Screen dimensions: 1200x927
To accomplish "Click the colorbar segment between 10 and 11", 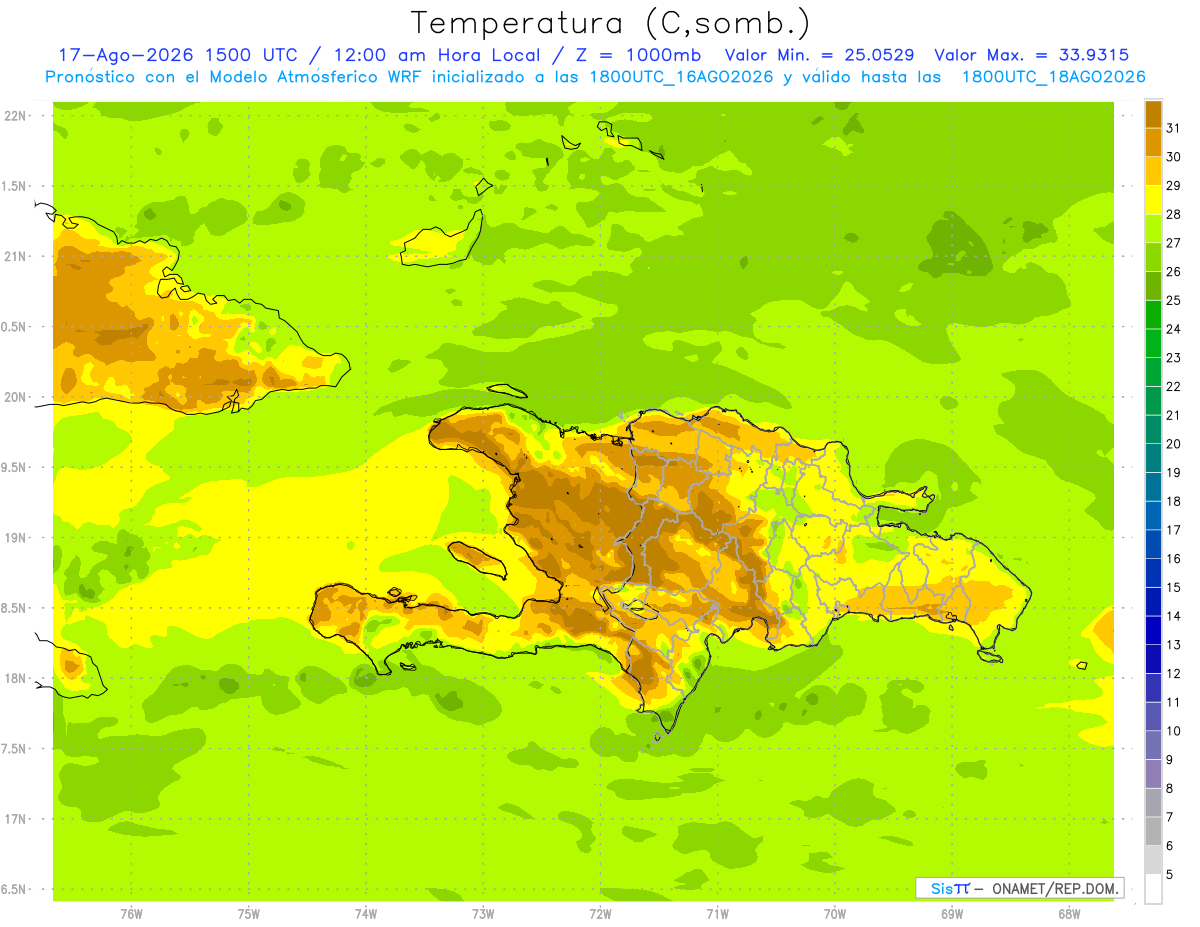I will point(1153,716).
